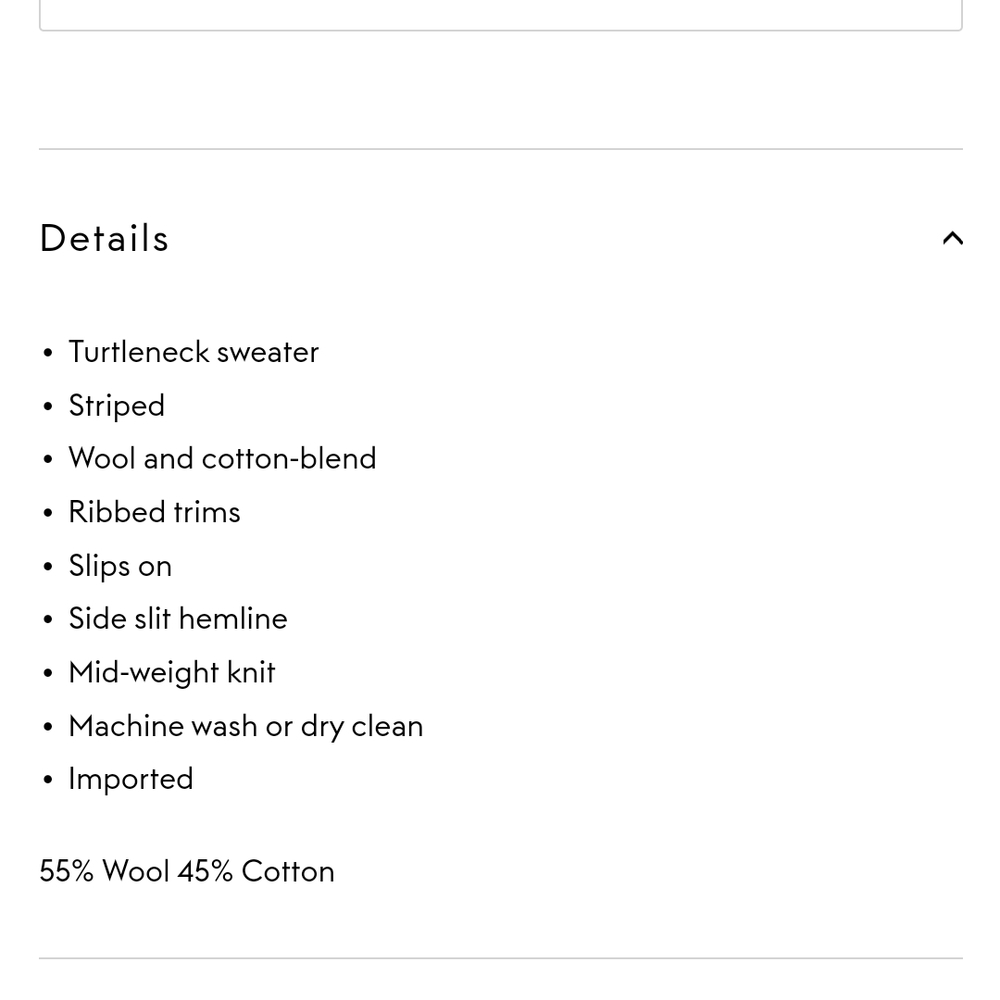Click the Striped detail item
Screen dimensions: 1000x1000
point(116,406)
